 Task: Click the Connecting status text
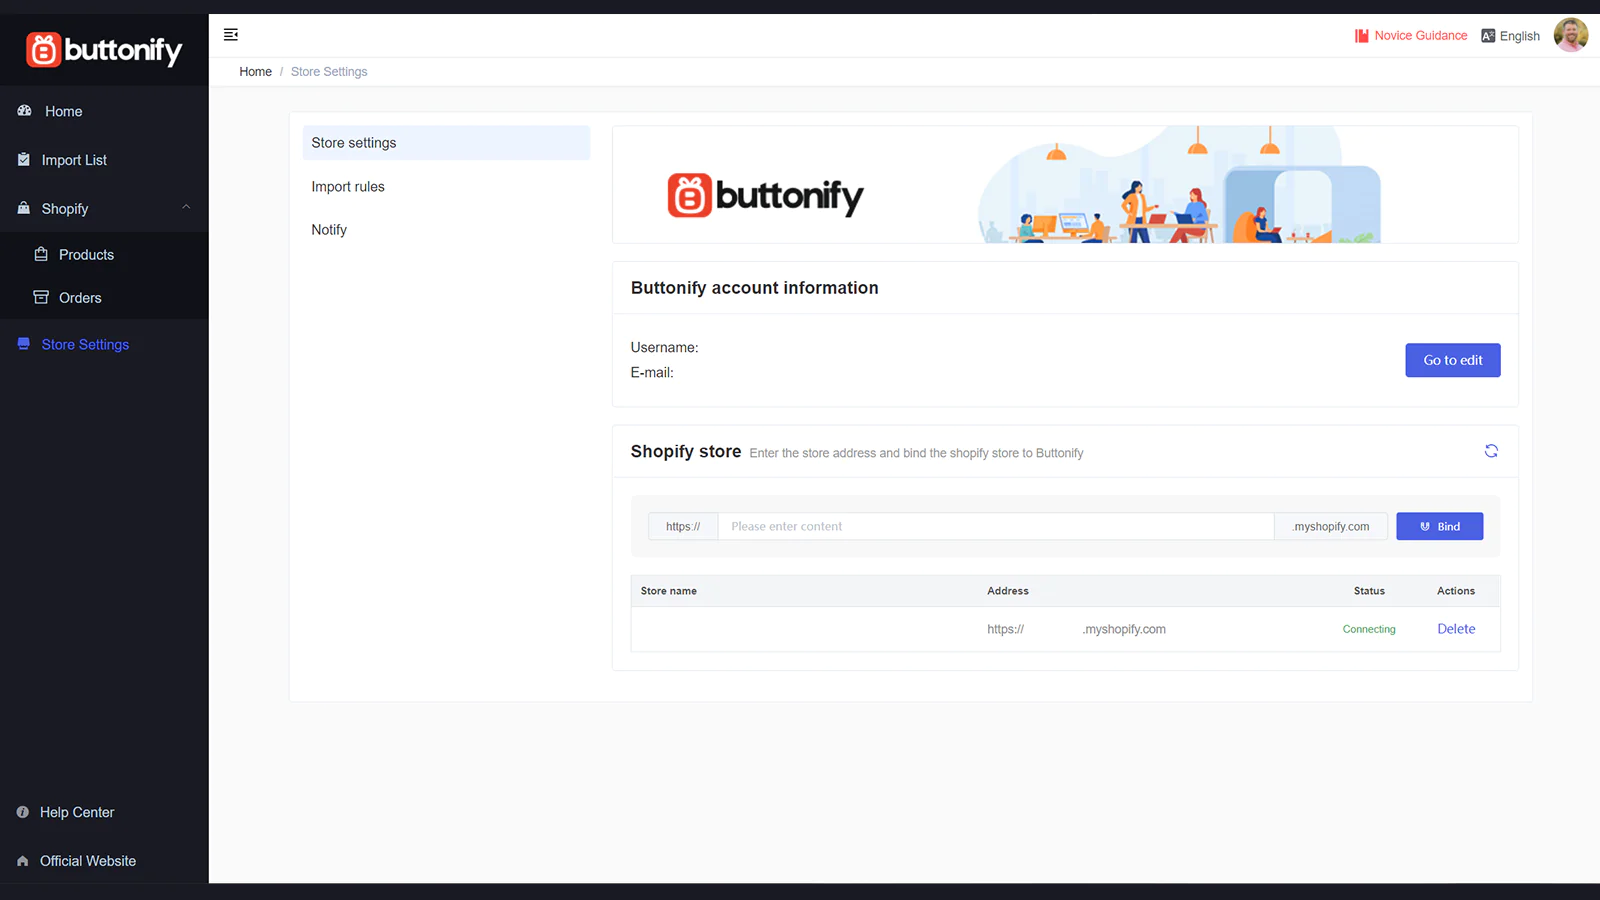[x=1368, y=629]
